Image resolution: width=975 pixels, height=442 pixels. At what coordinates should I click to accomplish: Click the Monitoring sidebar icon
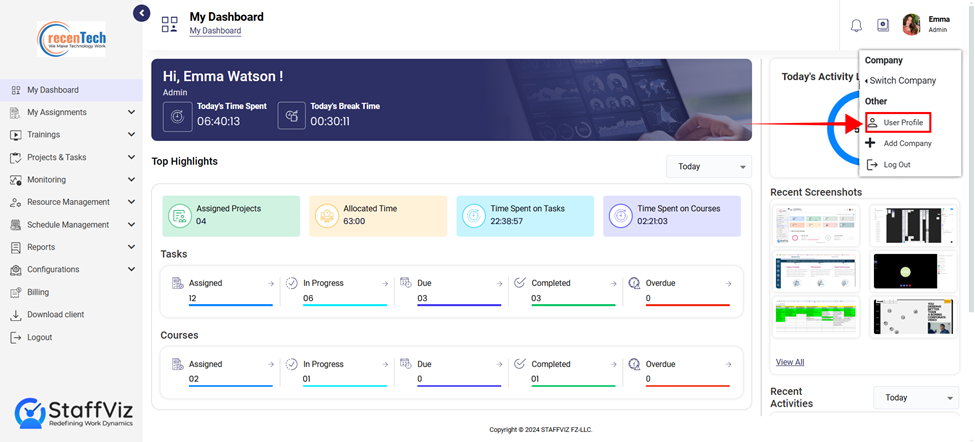[x=16, y=180]
